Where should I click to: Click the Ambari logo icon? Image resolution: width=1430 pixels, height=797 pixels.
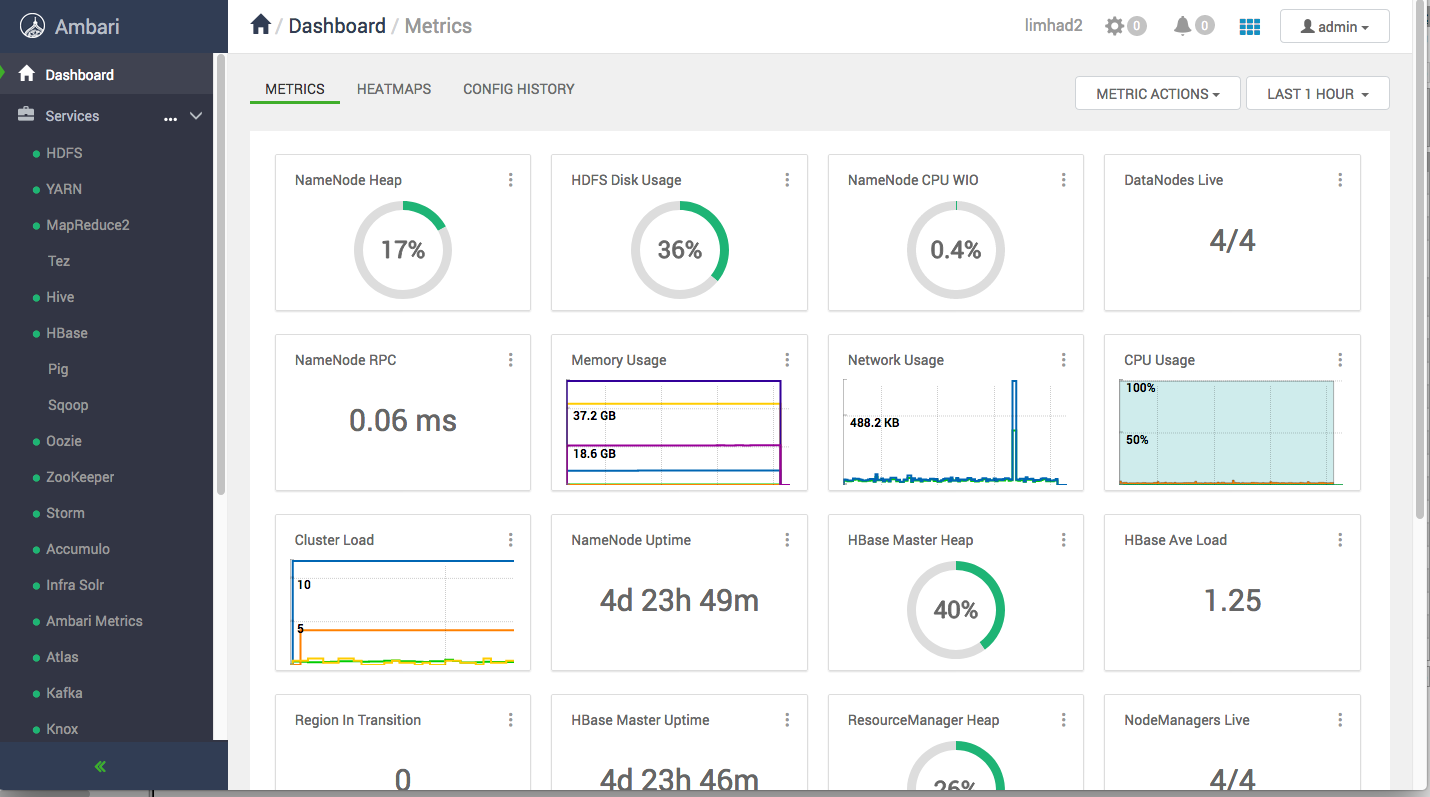(x=33, y=25)
